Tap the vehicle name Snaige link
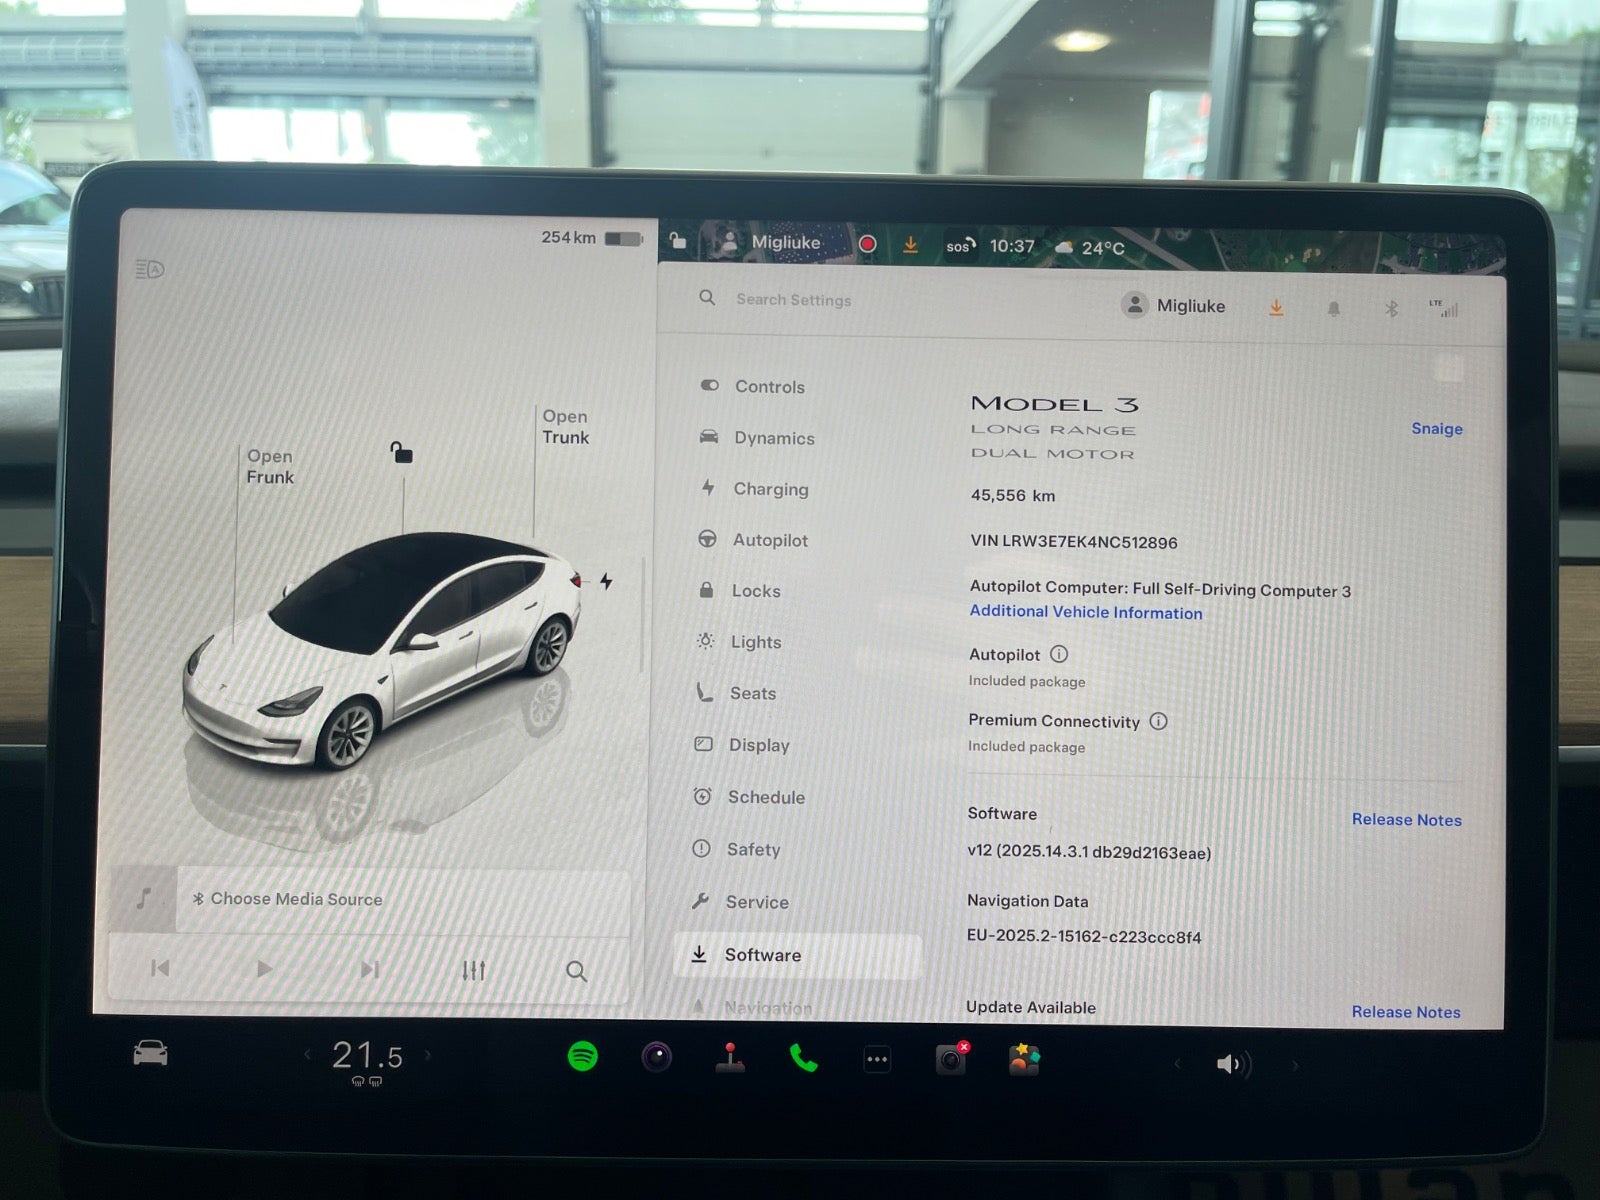1600x1200 pixels. pyautogui.click(x=1437, y=428)
